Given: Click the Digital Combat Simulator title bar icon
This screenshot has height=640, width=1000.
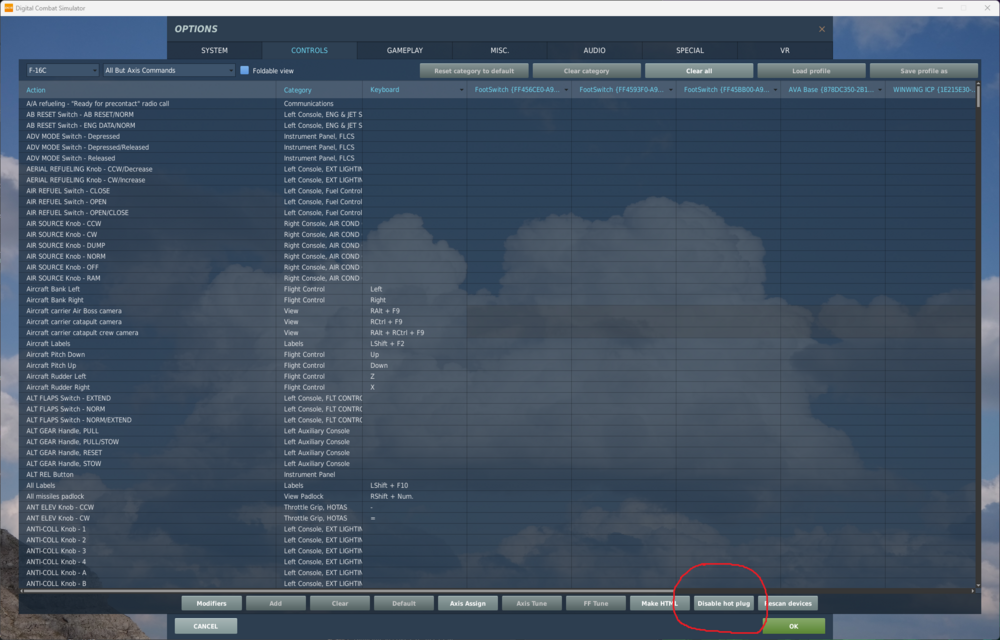Looking at the screenshot, I should 8,7.
